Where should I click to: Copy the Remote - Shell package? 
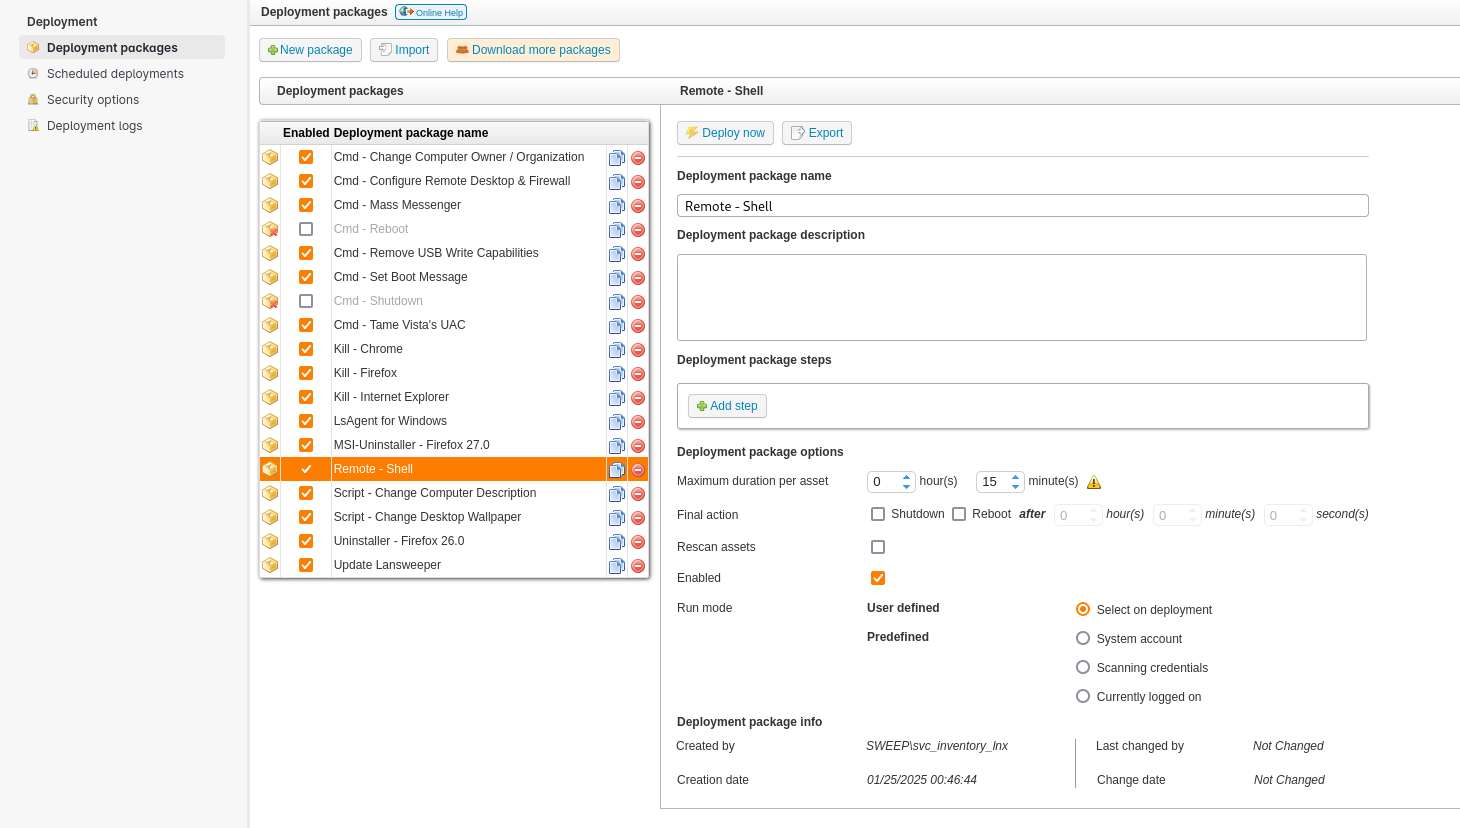pos(617,470)
